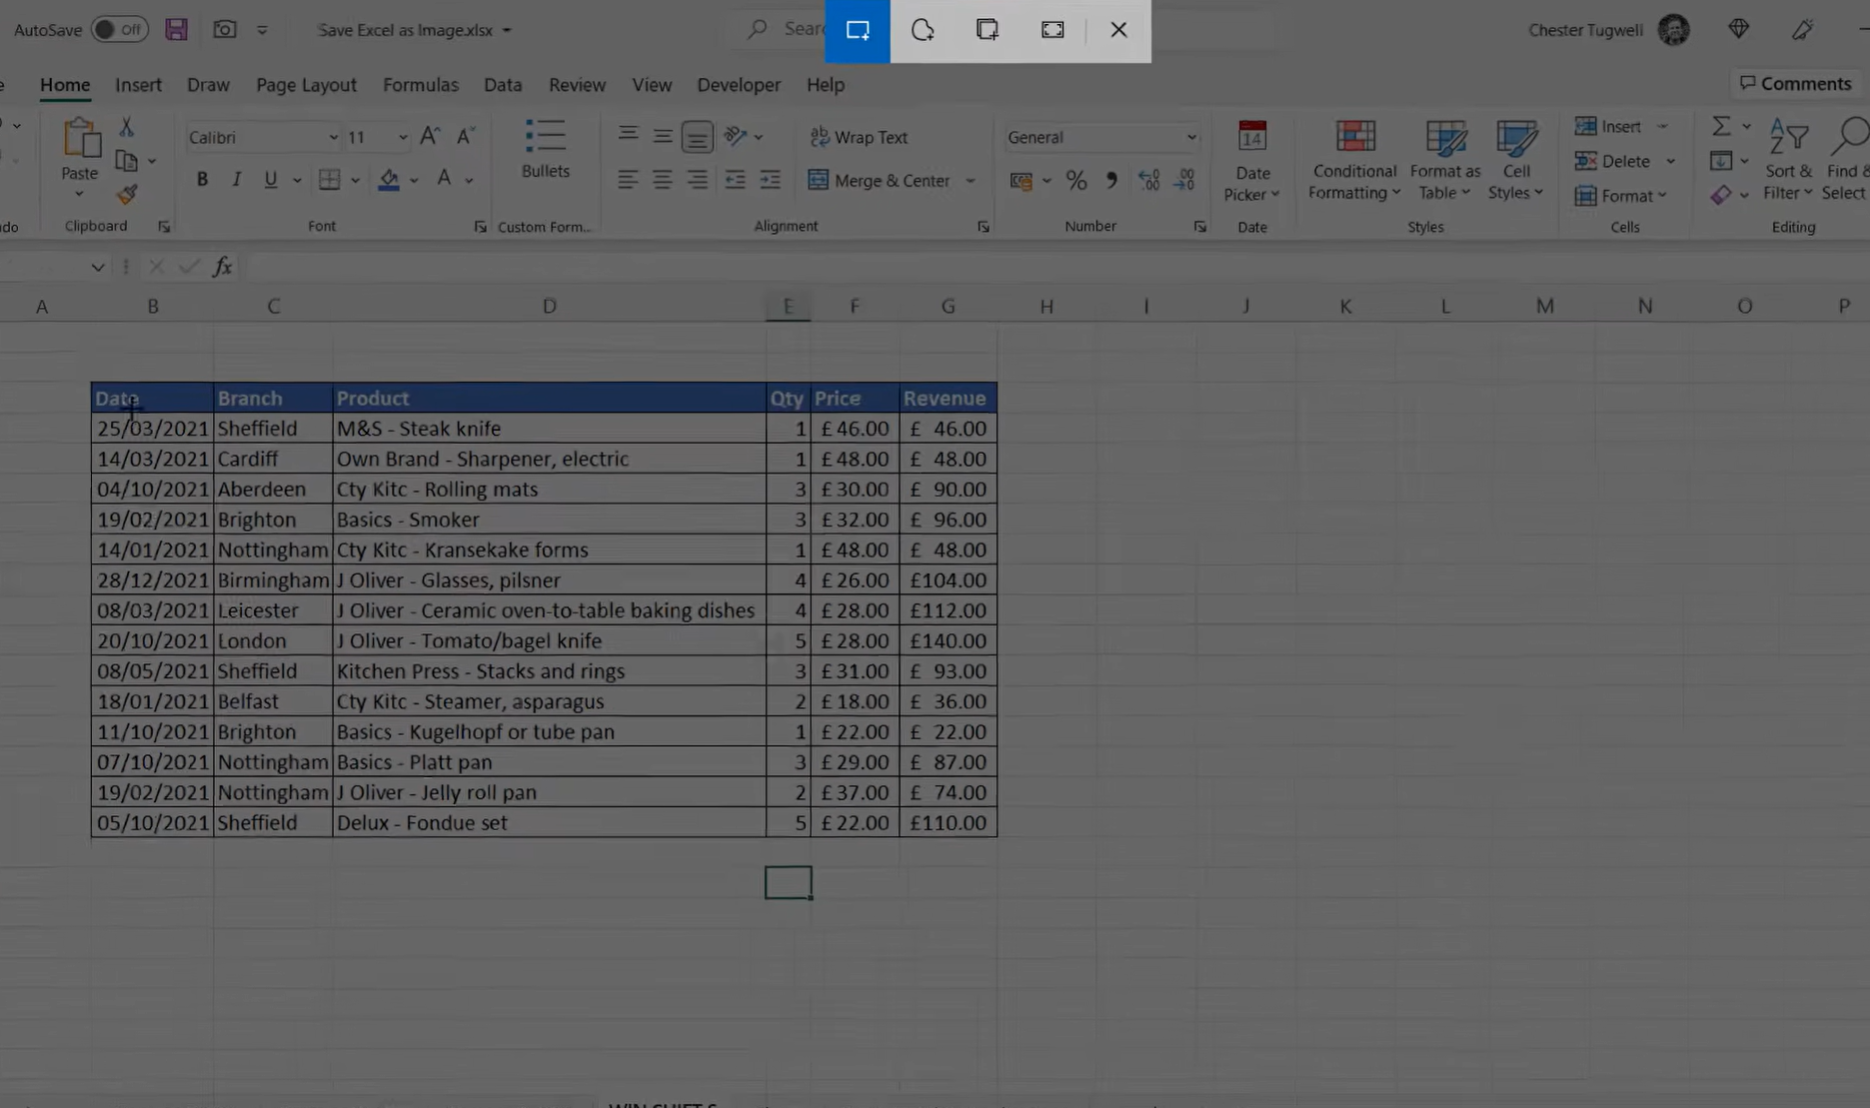Viewport: 1870px width, 1108px height.
Task: Open Format as Table gallery
Action: (1445, 160)
